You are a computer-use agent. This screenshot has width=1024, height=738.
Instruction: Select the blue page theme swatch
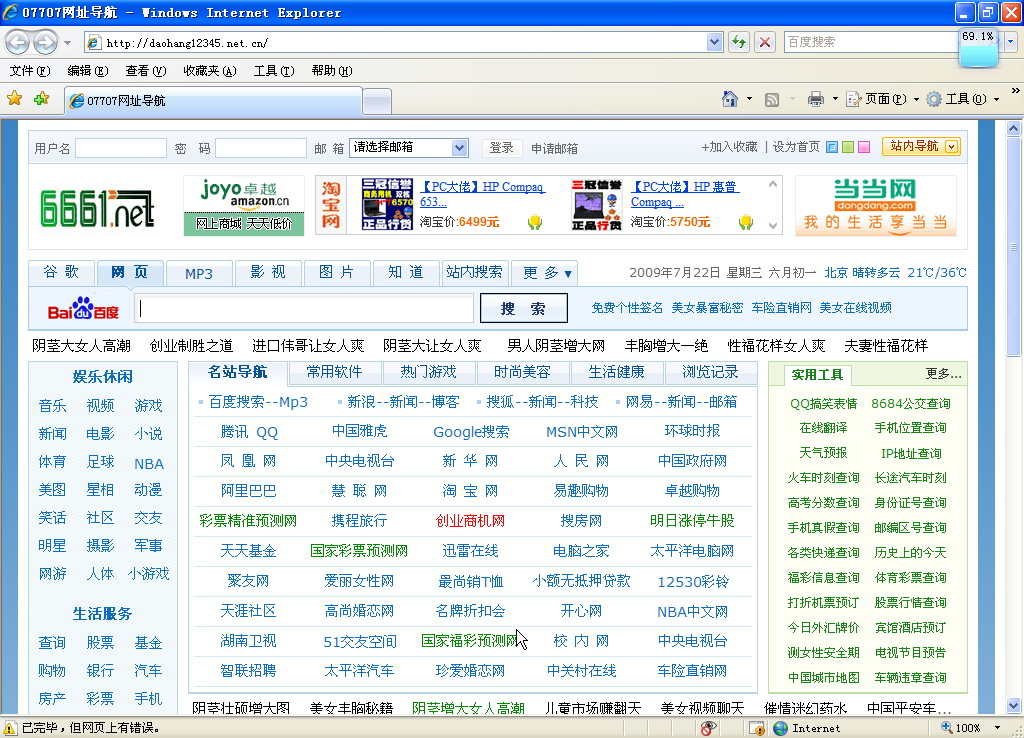(831, 147)
